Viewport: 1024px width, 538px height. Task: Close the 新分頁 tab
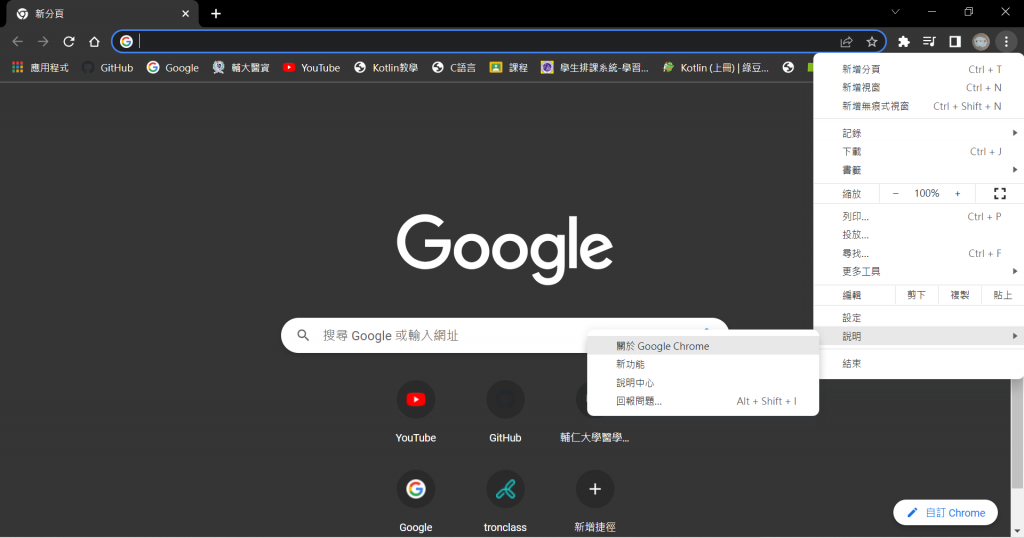[x=185, y=14]
